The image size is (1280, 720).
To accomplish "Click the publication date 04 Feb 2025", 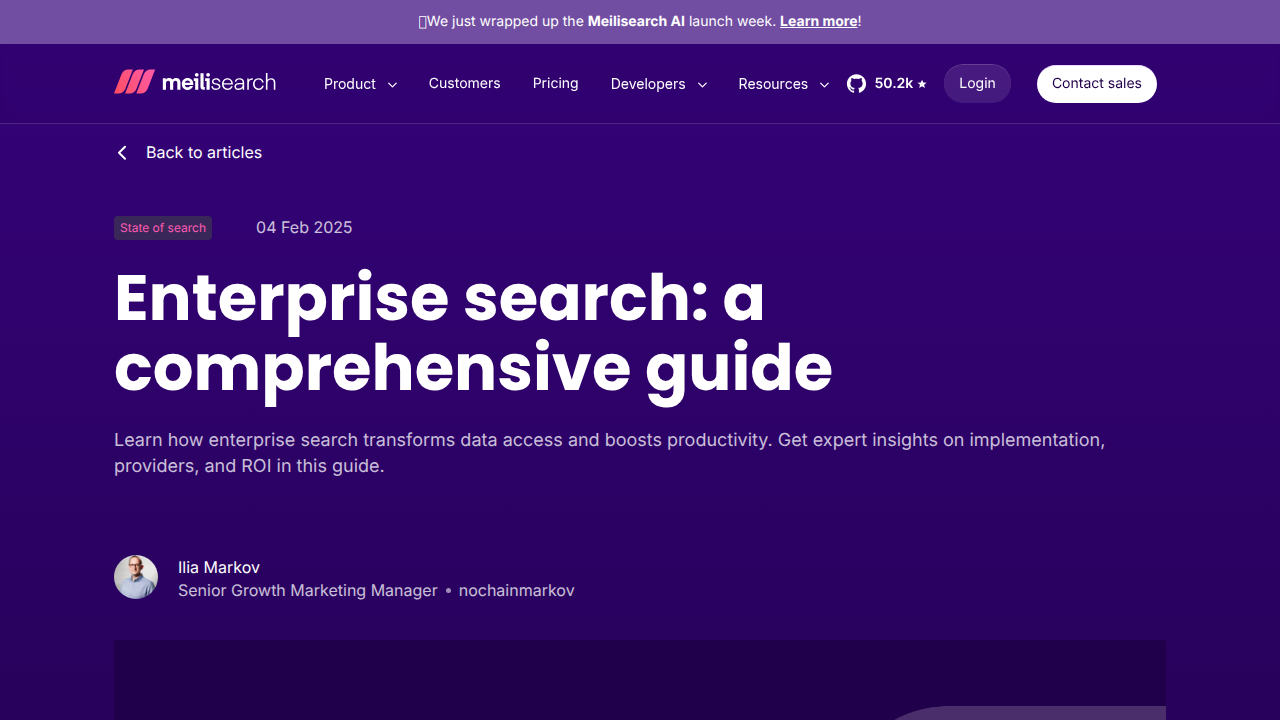I will click(304, 228).
